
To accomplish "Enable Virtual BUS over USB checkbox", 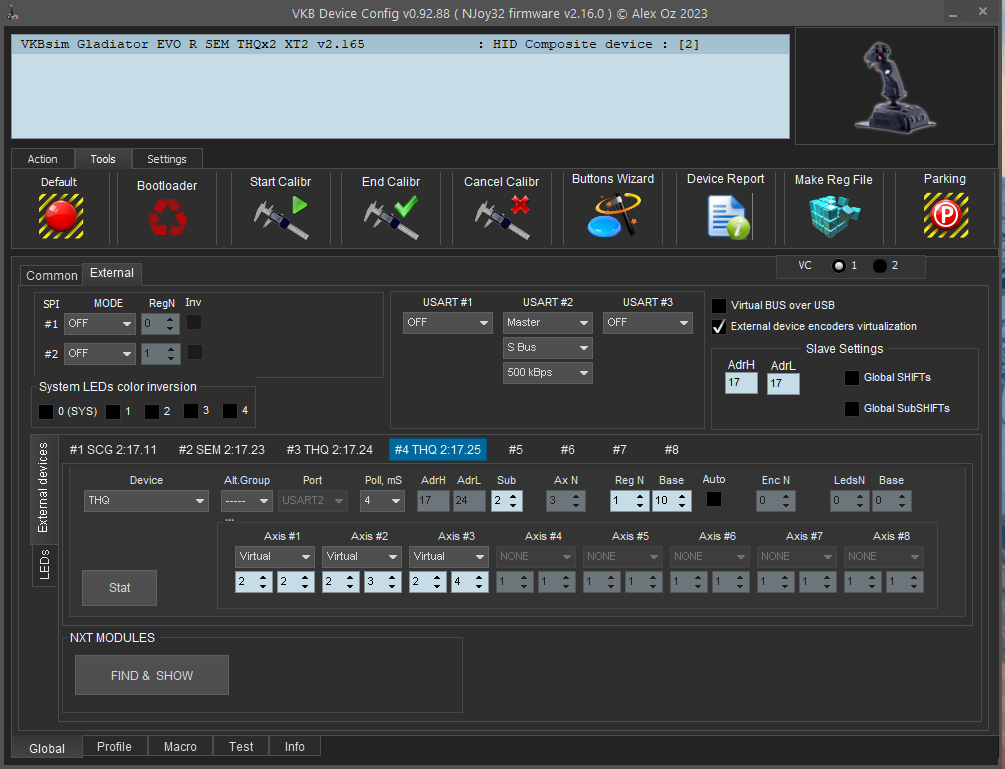I will [719, 305].
